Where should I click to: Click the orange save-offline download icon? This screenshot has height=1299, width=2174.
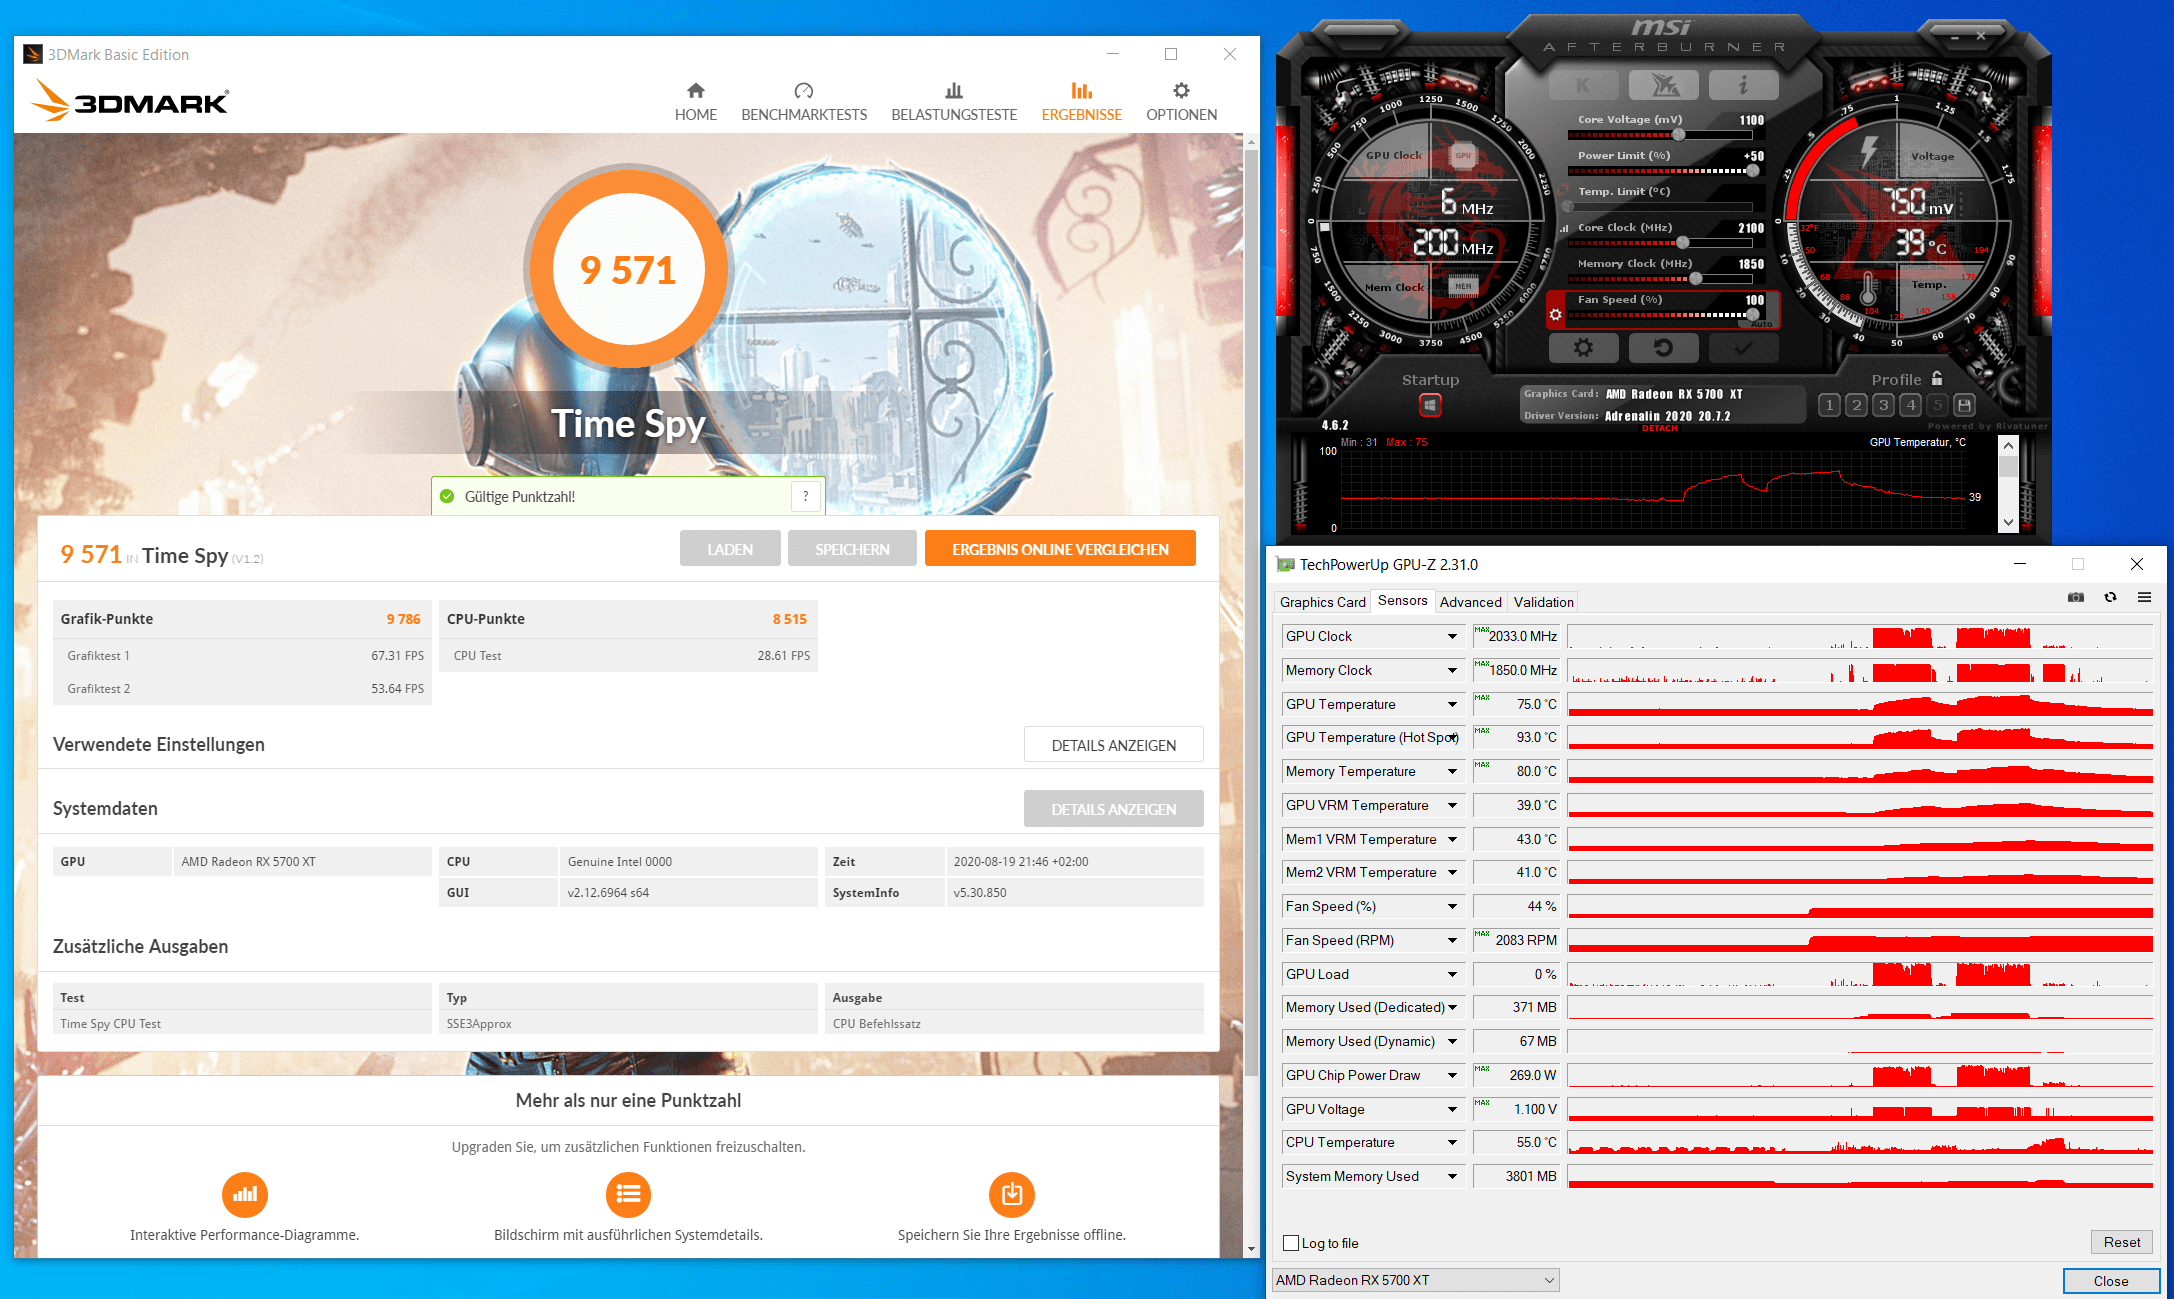click(1012, 1194)
